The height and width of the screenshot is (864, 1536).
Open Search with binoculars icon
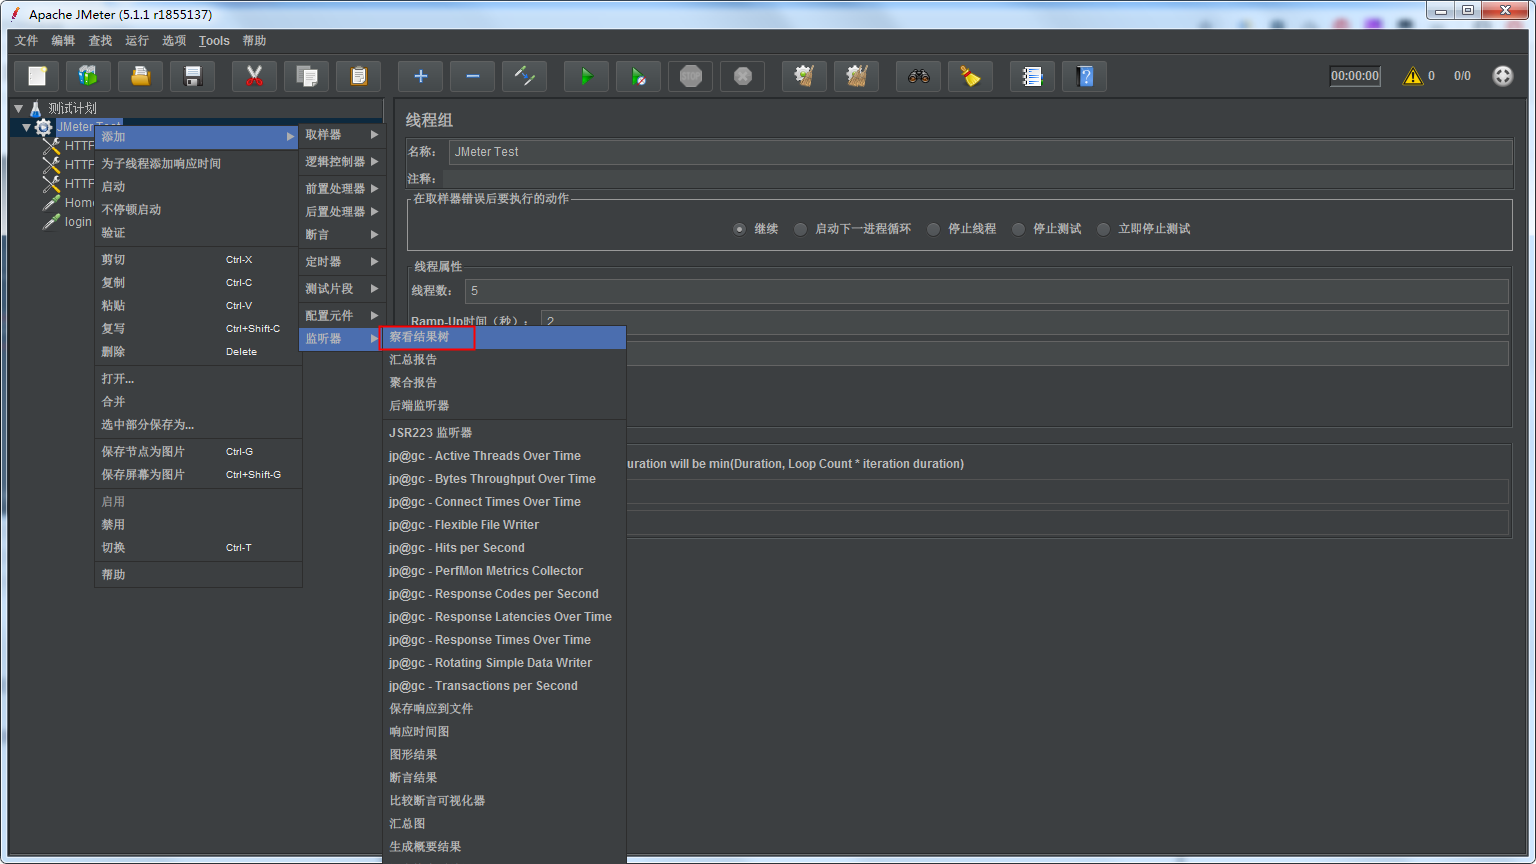point(918,76)
